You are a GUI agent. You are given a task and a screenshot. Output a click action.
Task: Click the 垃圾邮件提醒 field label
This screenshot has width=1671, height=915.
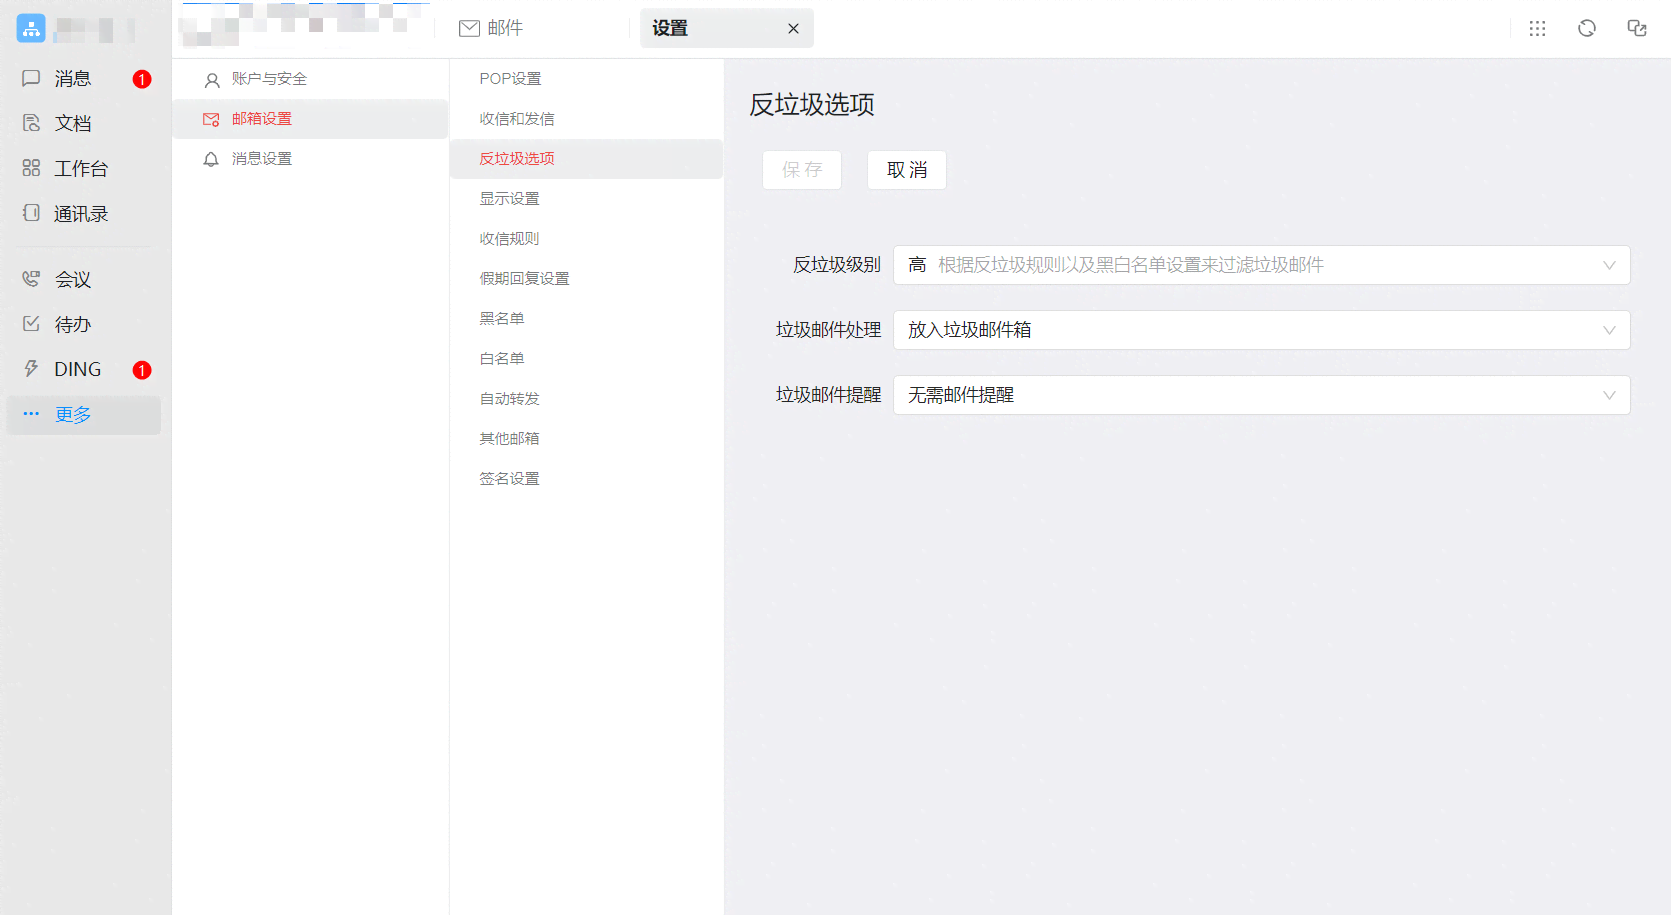[829, 395]
